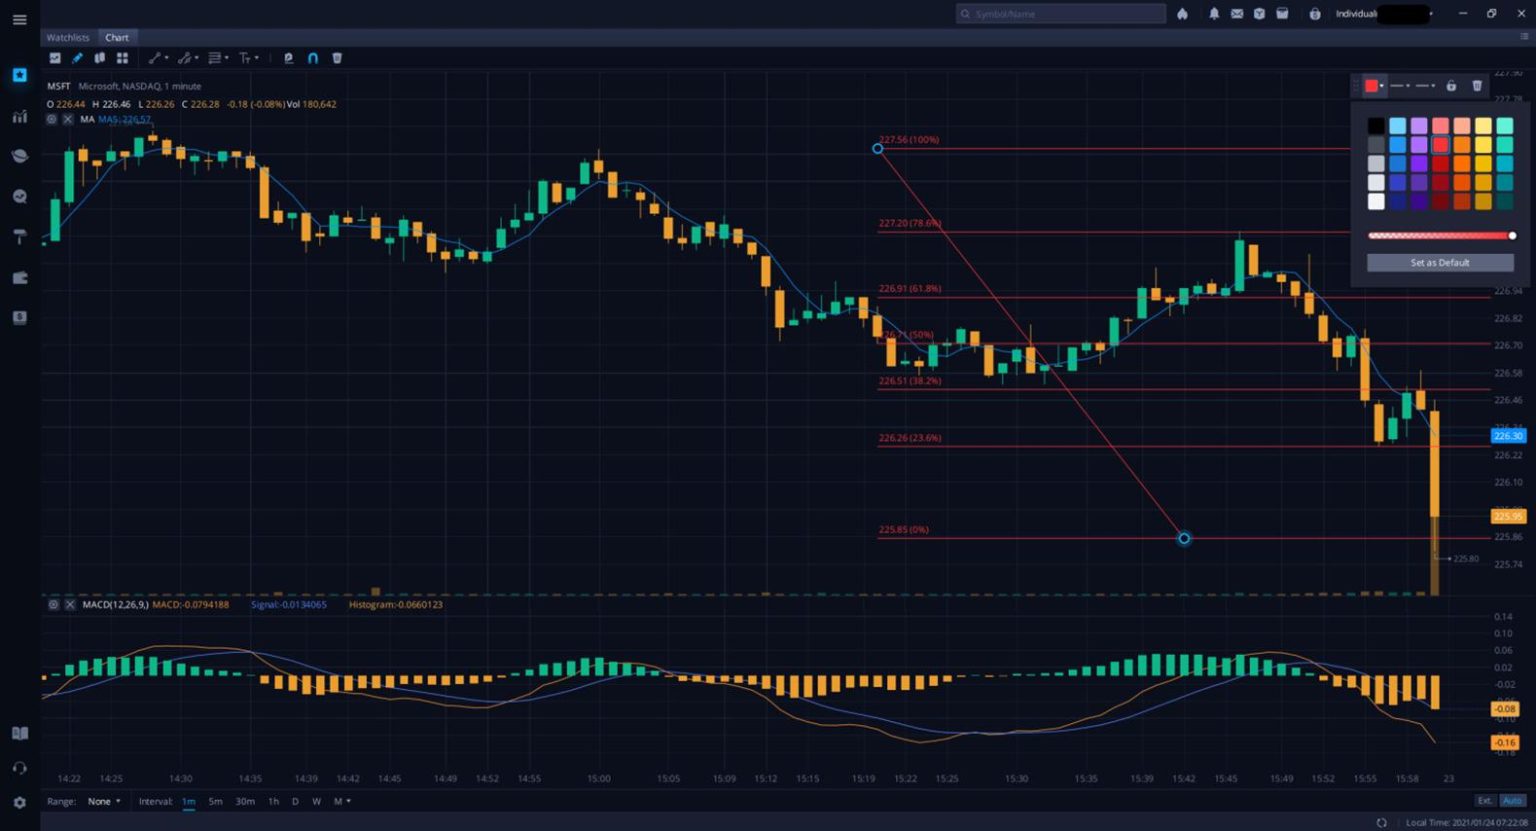
Task: Open the notifications bell icon
Action: [x=1214, y=14]
